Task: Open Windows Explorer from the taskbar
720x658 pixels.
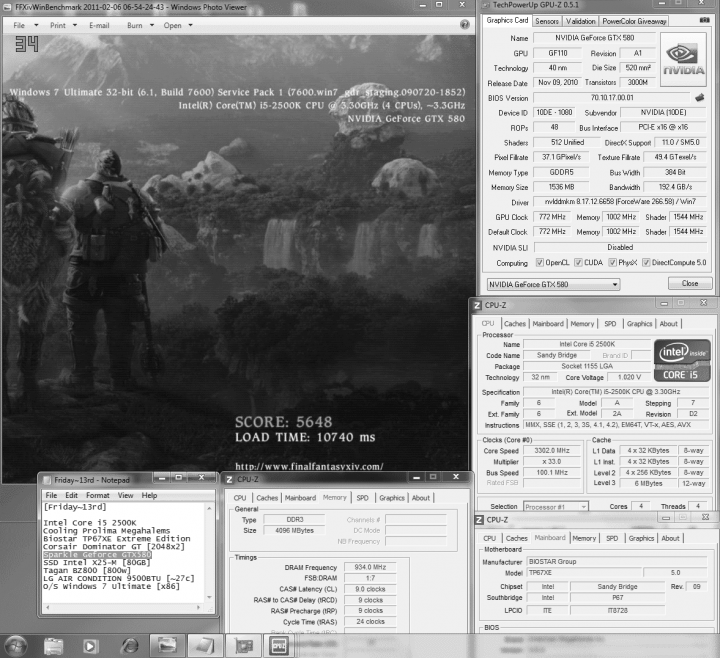Action: coord(53,647)
